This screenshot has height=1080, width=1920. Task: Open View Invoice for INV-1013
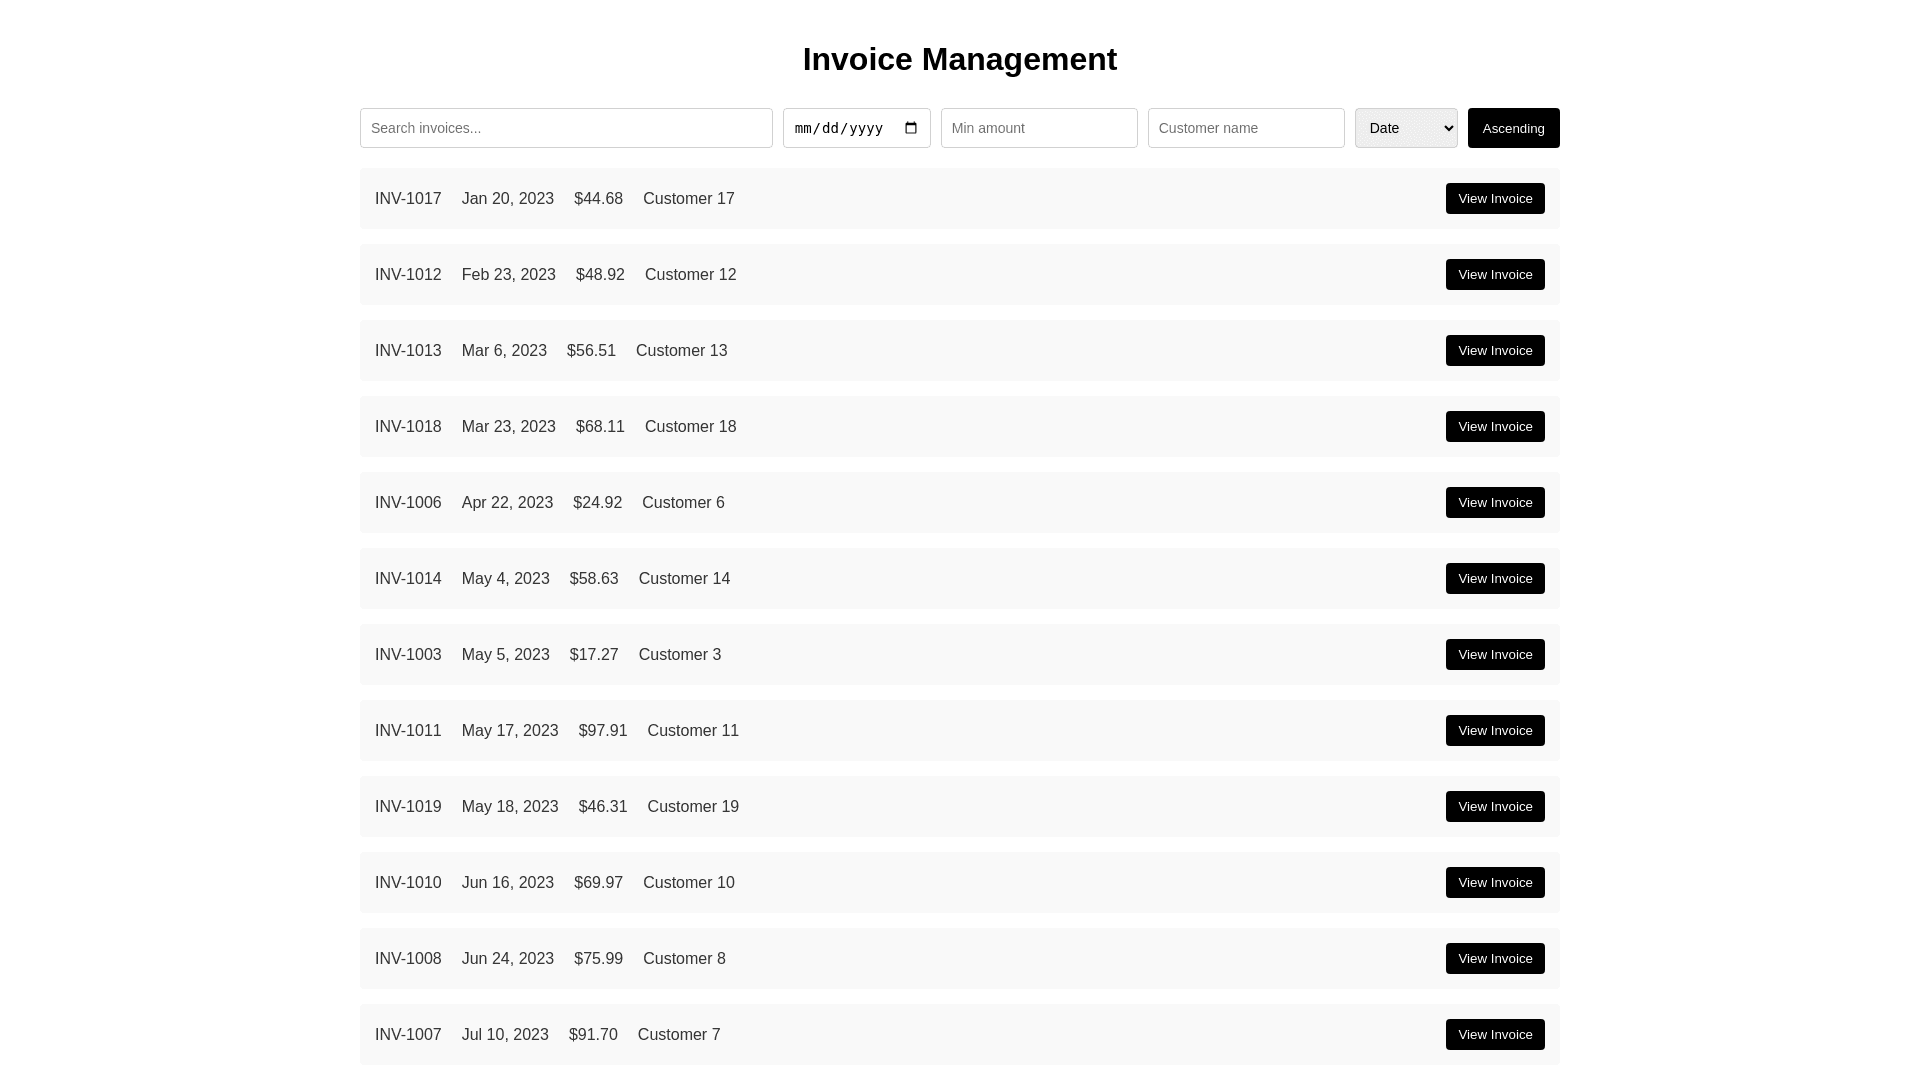[x=1494, y=351]
